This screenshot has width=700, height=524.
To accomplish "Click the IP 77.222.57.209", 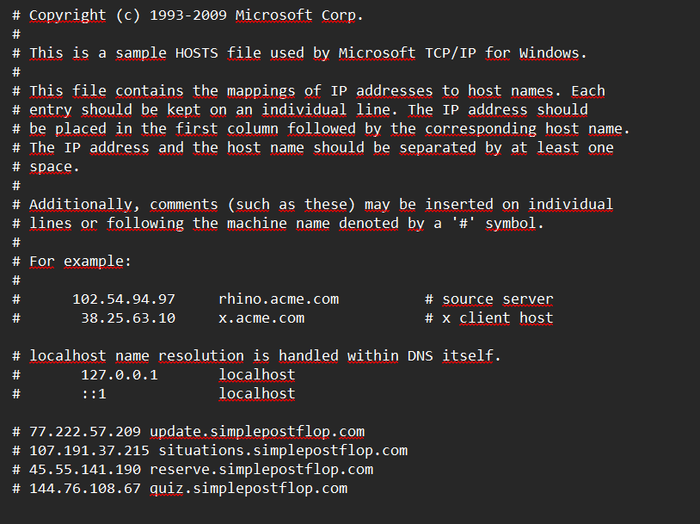I will tap(85, 432).
